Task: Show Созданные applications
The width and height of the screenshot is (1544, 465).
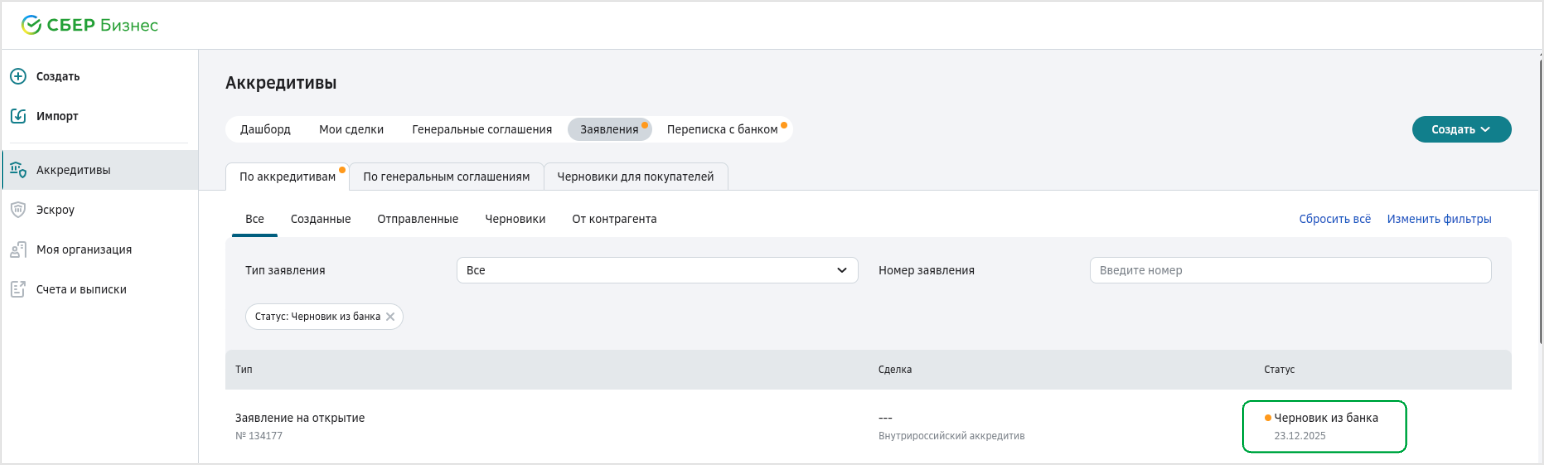Action: coord(321,219)
